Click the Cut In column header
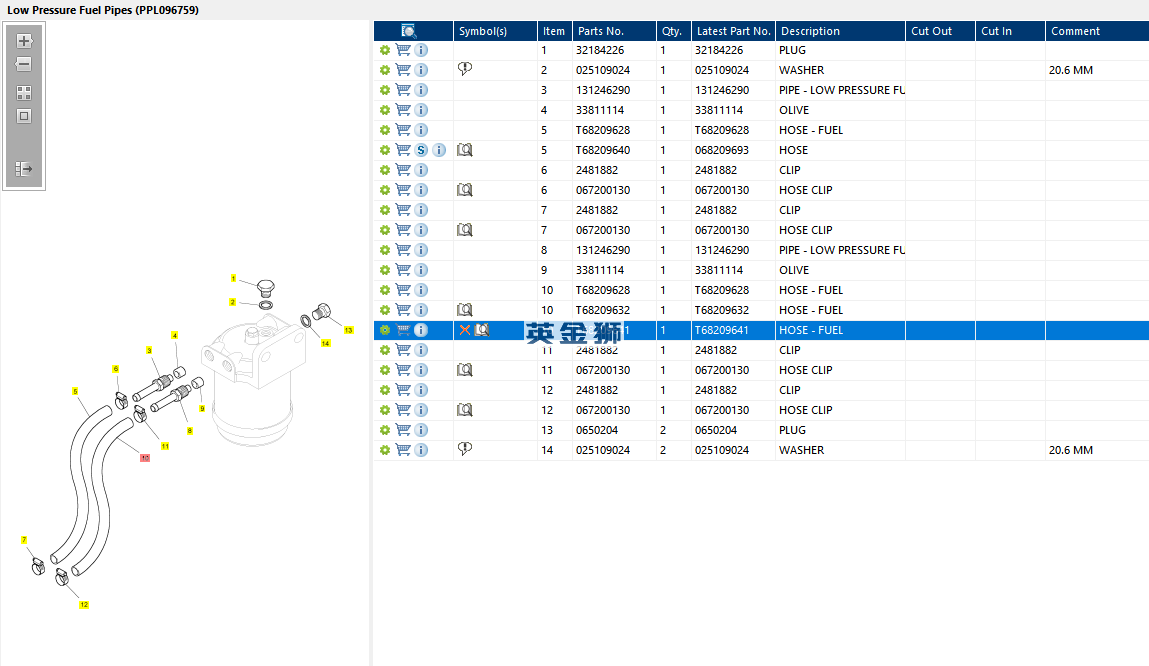 1011,31
